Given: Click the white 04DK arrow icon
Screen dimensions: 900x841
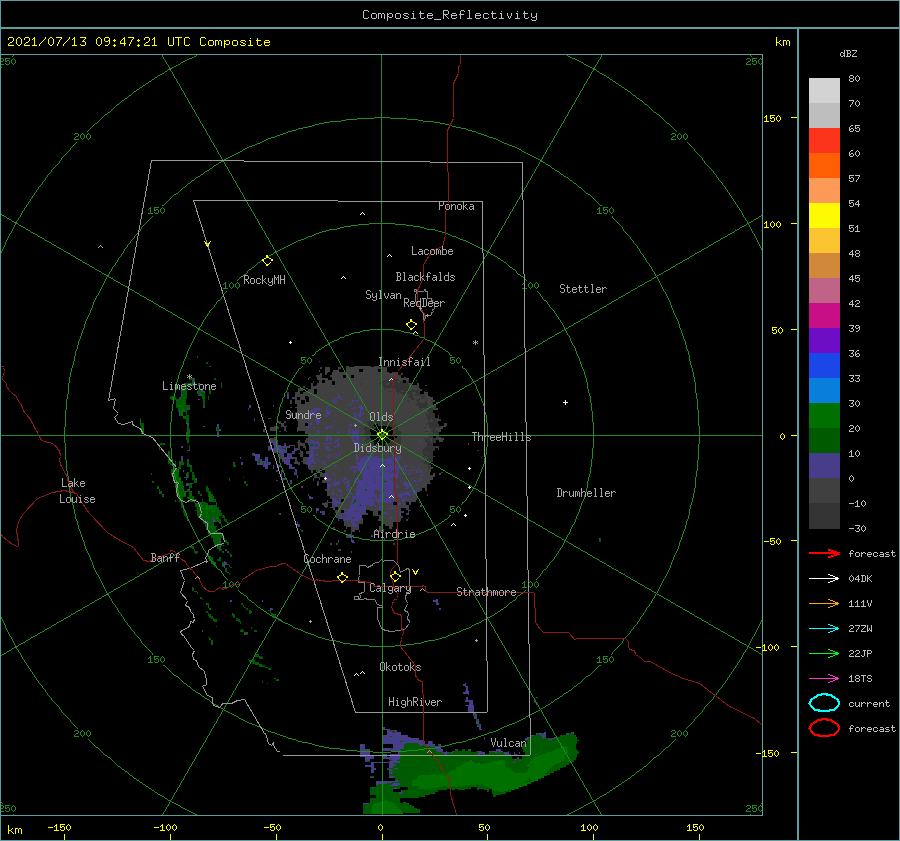Looking at the screenshot, I should click(824, 578).
